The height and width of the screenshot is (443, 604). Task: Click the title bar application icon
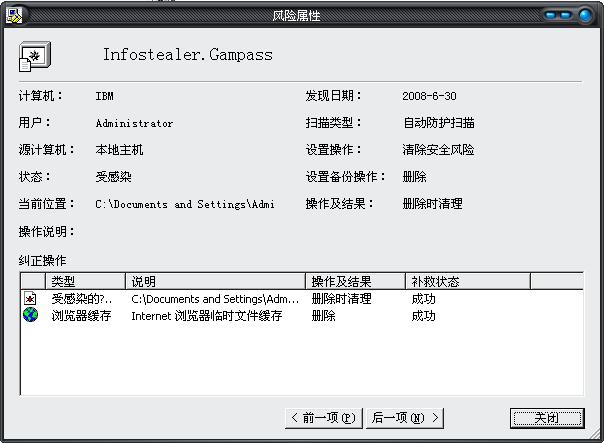pyautogui.click(x=14, y=15)
